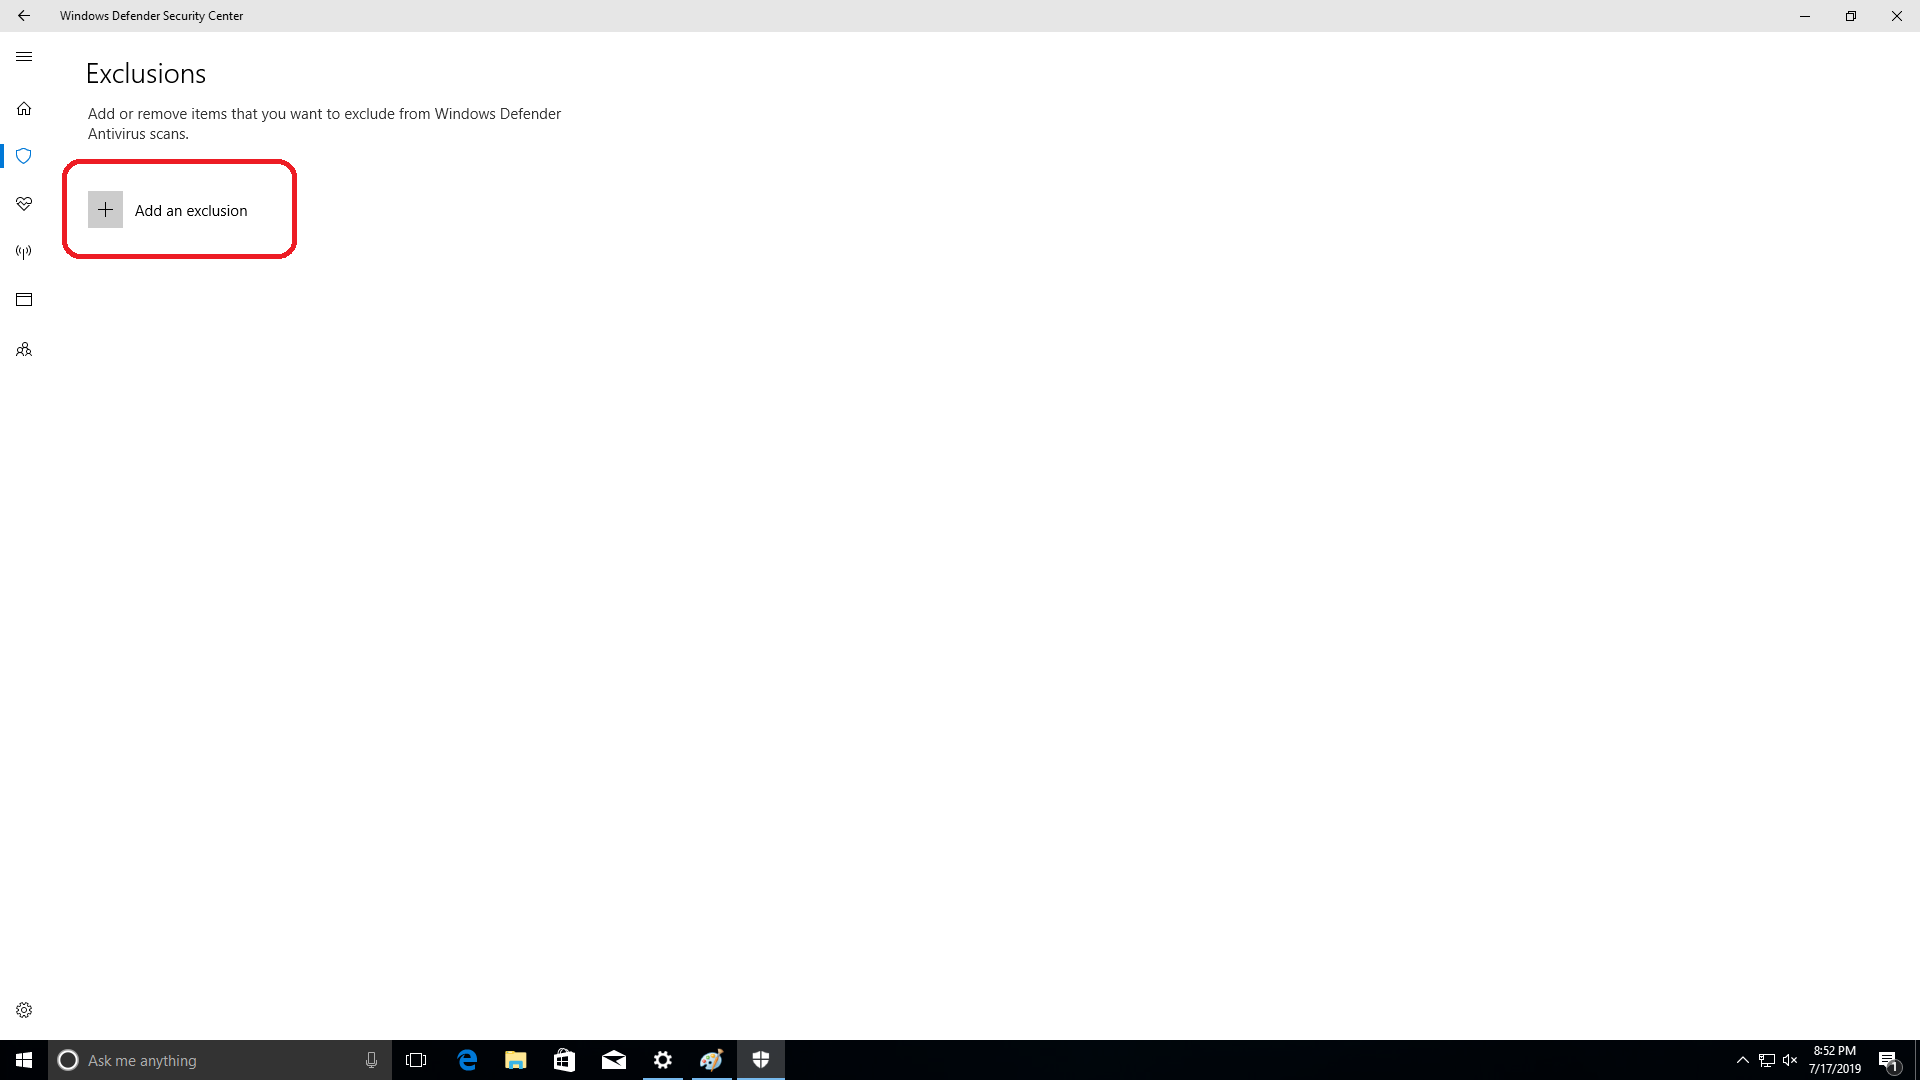The image size is (1920, 1080).
Task: Open Firewall & network protection icon
Action: pyautogui.click(x=24, y=252)
